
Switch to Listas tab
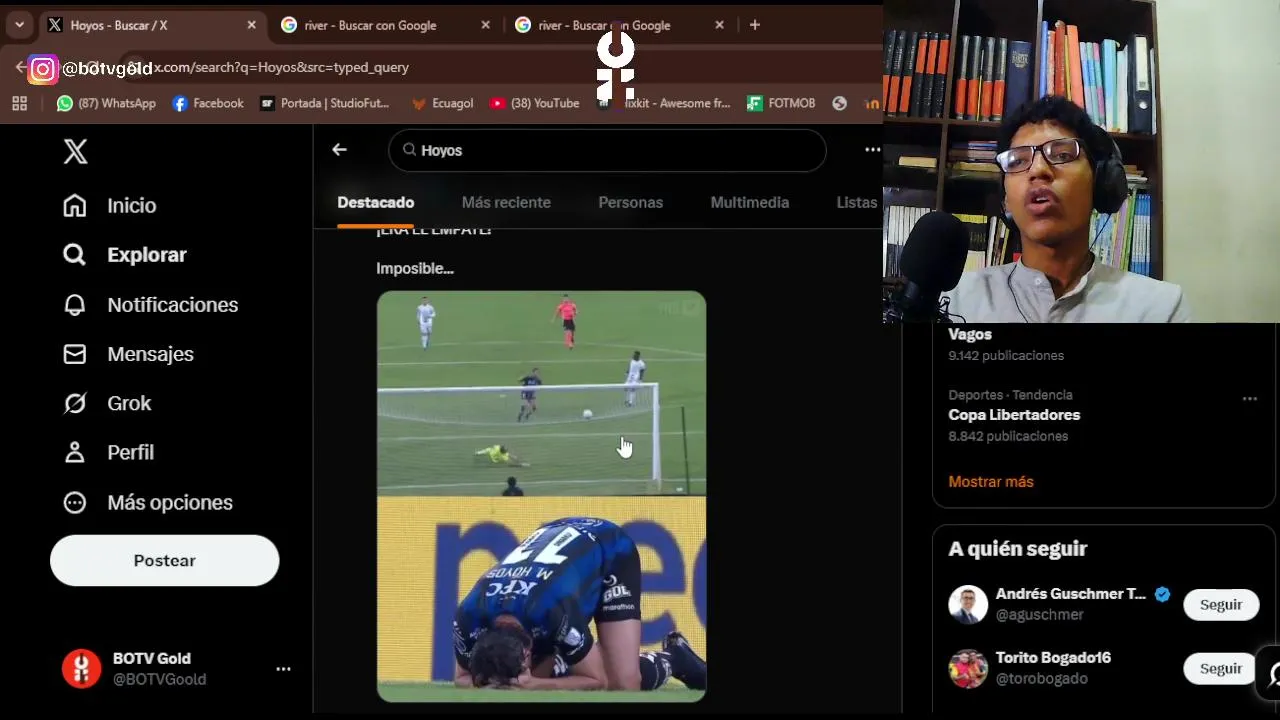(856, 202)
